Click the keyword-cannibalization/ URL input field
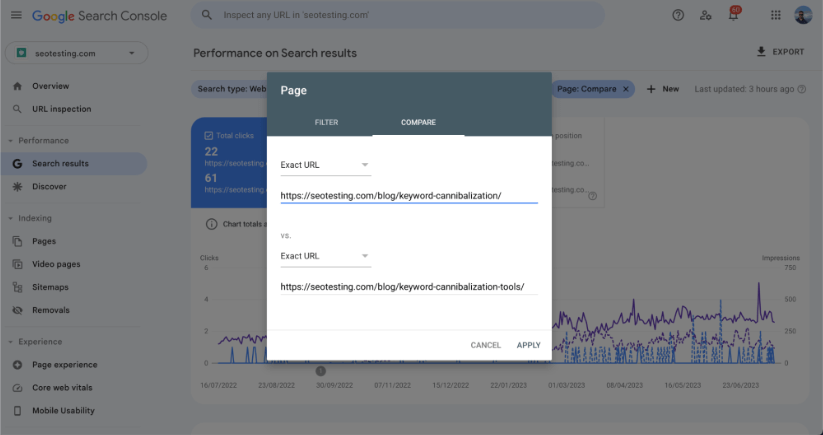 click(409, 196)
